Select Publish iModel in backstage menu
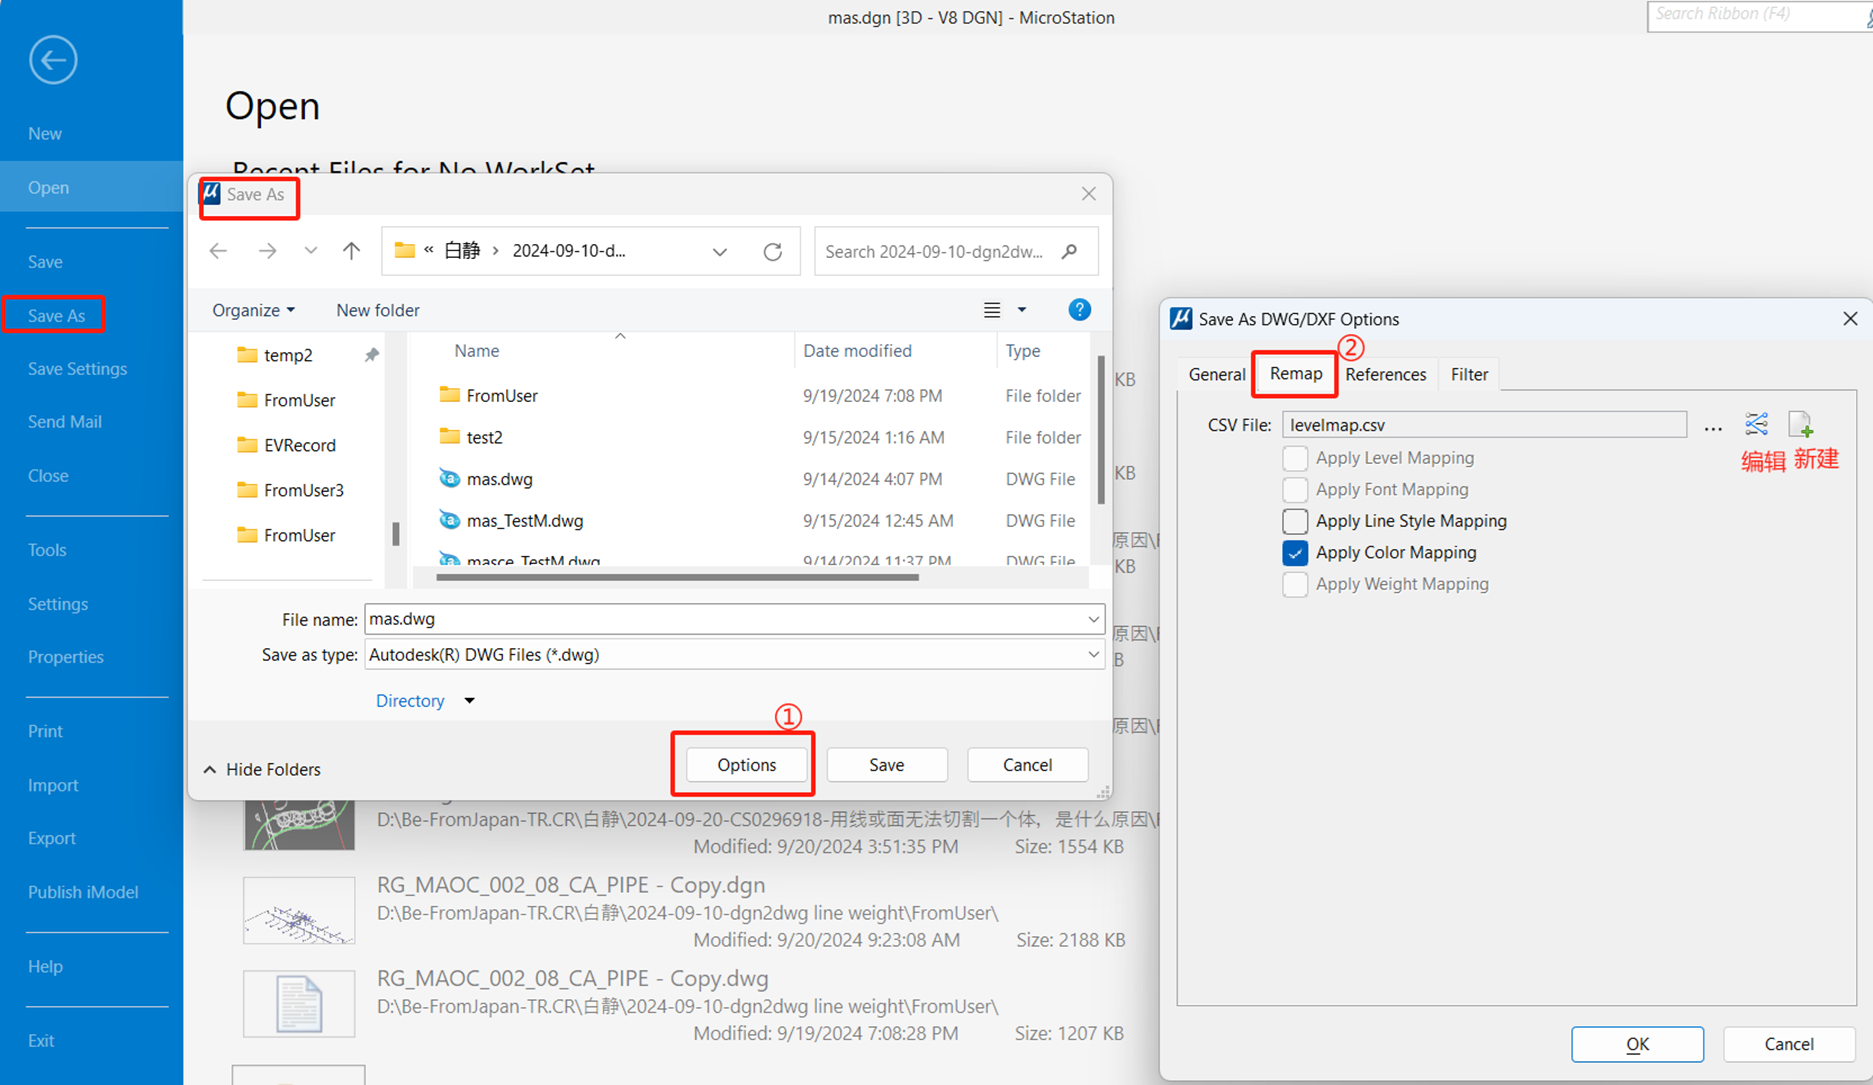Screen dimensions: 1873x1085 pyautogui.click(x=83, y=892)
